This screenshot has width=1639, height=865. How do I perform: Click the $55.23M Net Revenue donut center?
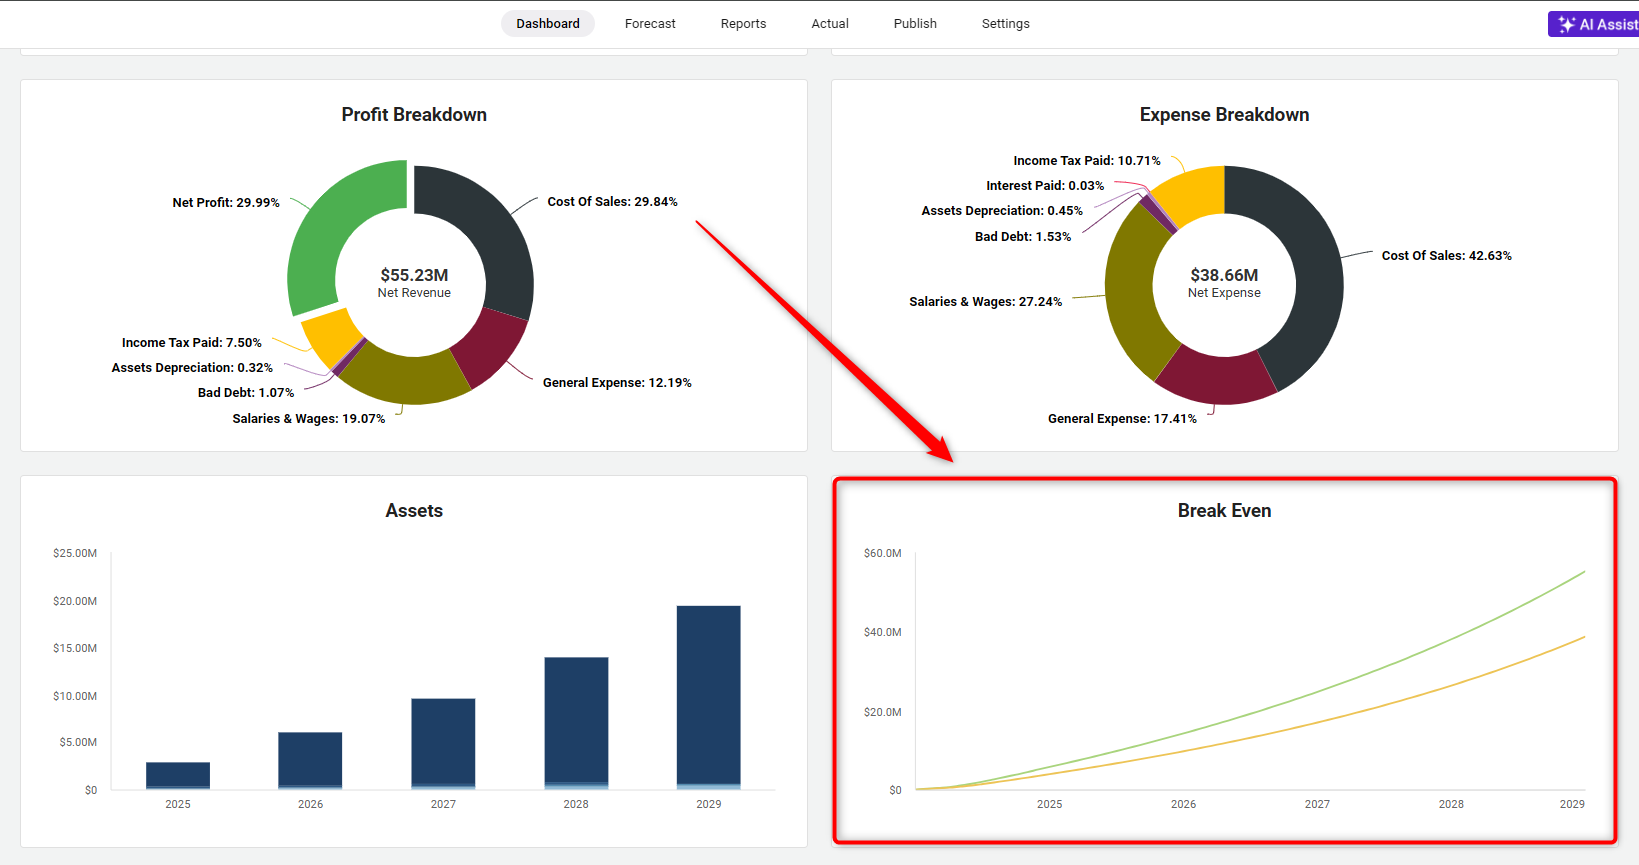point(414,282)
